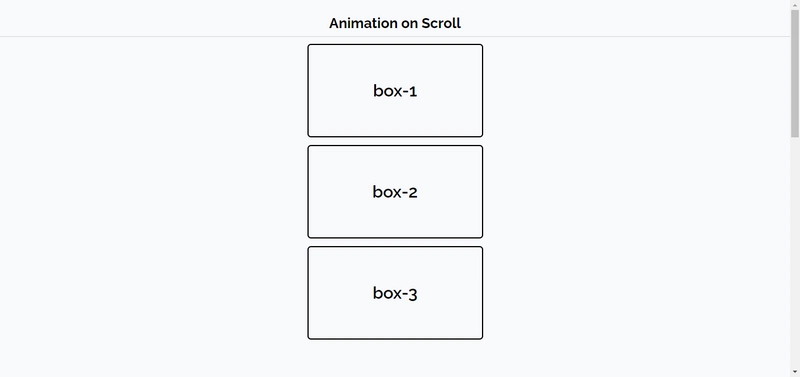Click the box-3 card

[x=395, y=293]
